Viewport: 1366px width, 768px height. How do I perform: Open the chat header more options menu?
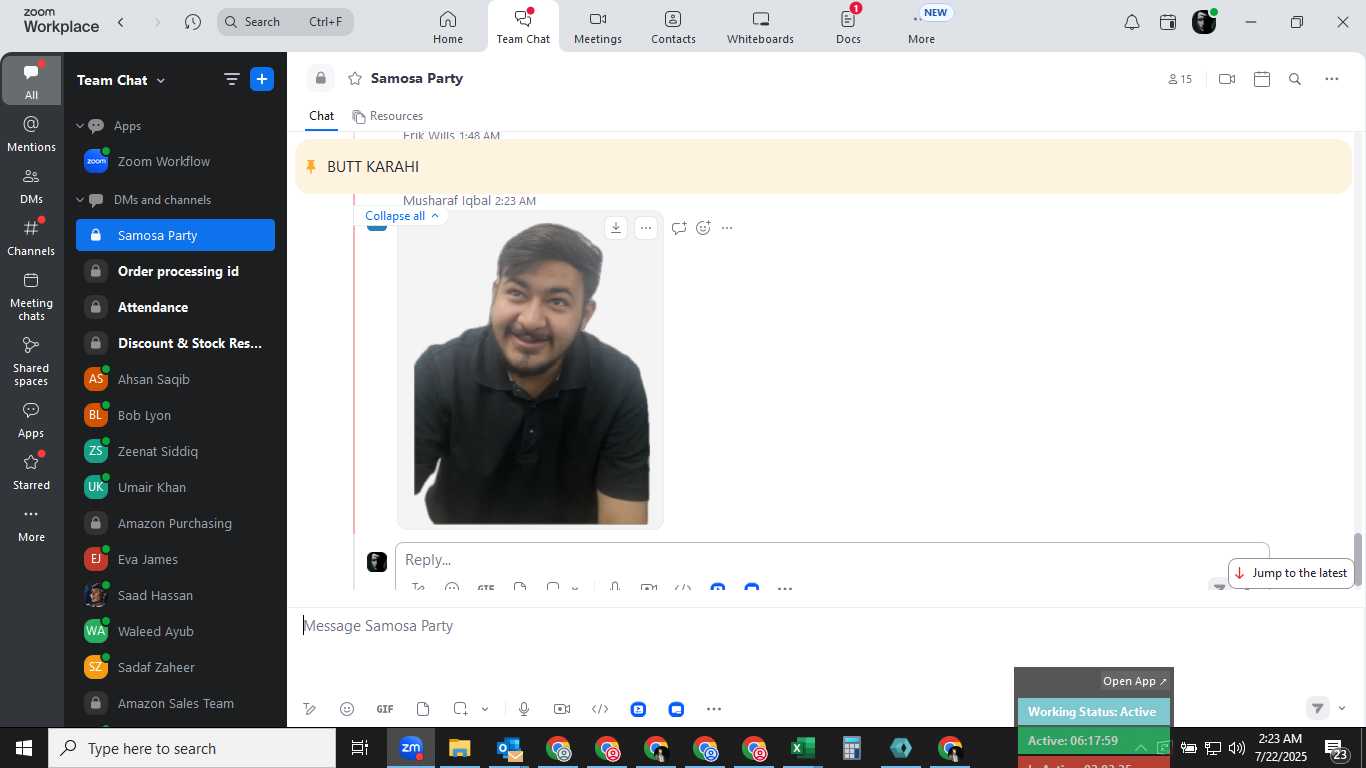(1332, 79)
